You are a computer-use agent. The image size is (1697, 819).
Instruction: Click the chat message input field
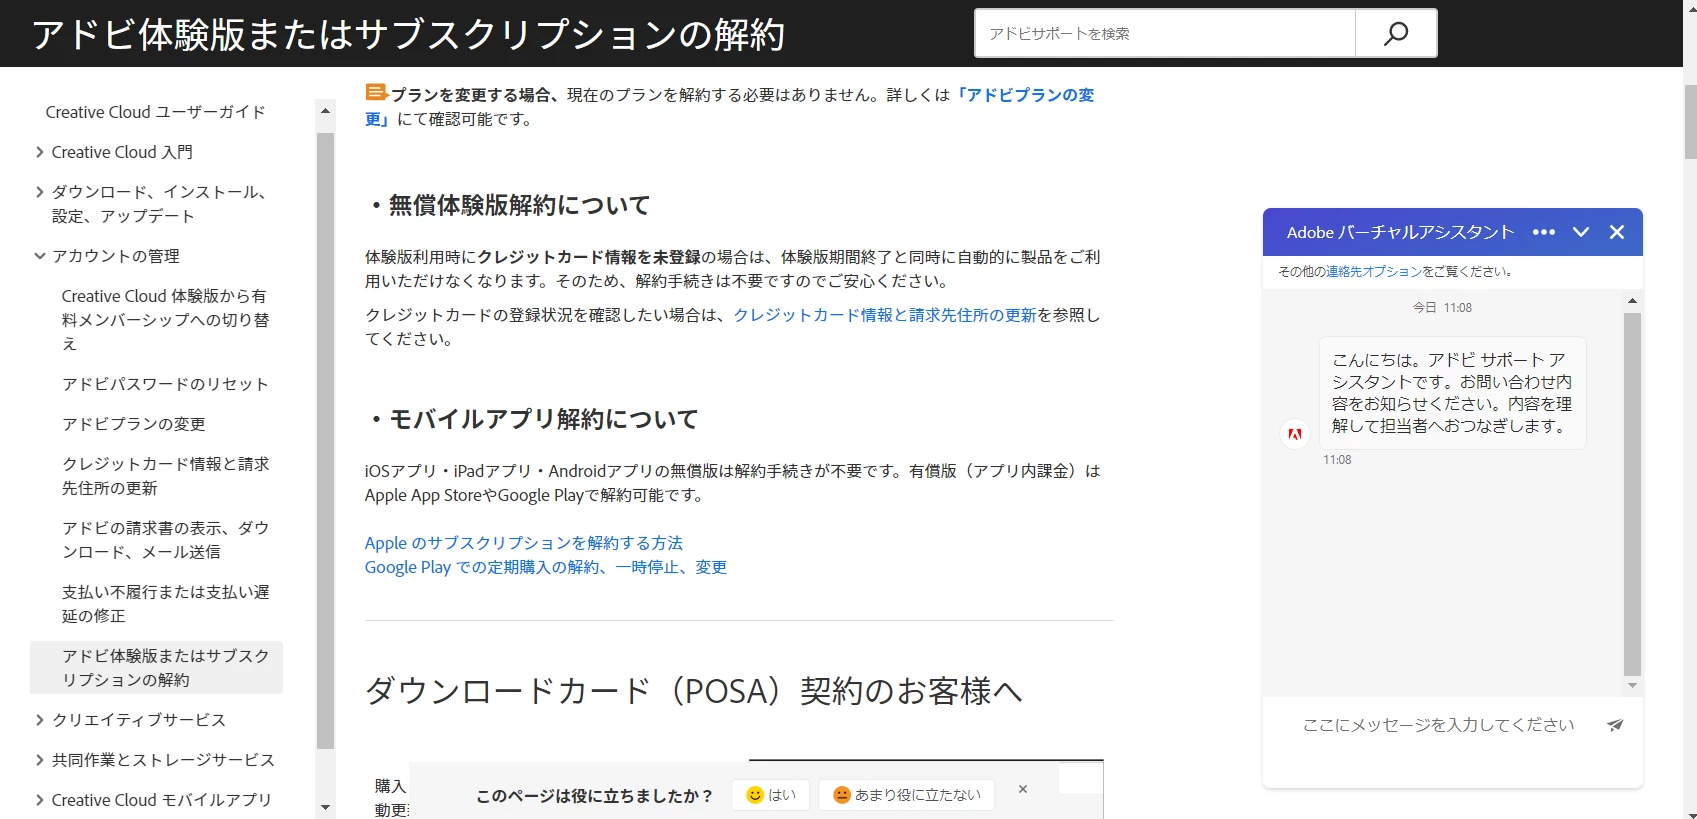1438,725
